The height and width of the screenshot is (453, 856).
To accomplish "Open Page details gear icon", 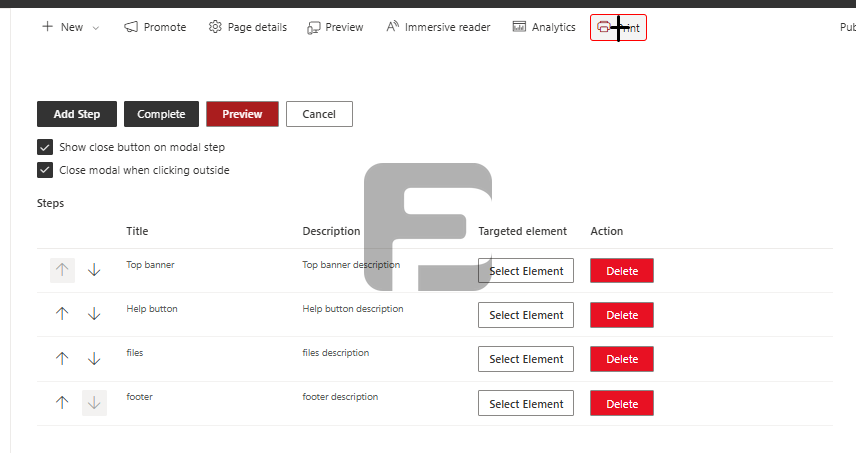I will pos(215,27).
